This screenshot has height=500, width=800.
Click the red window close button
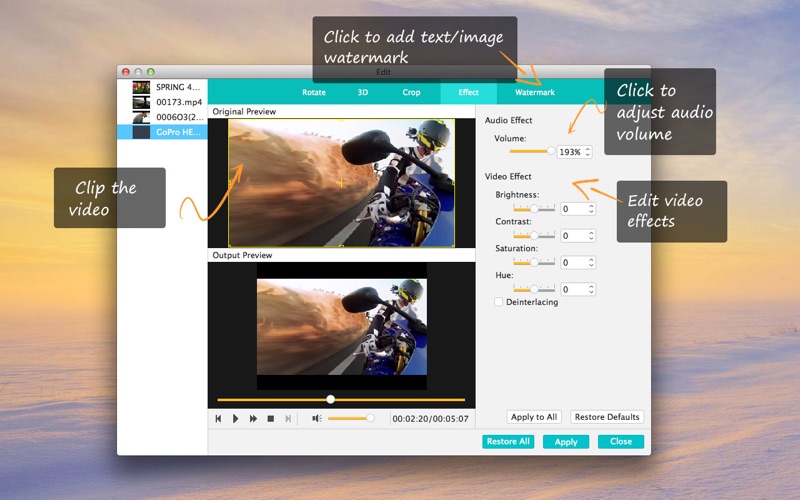(x=126, y=72)
